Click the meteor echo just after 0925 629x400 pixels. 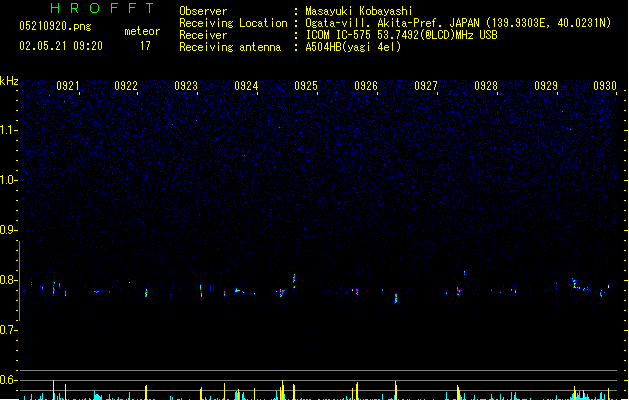(294, 281)
